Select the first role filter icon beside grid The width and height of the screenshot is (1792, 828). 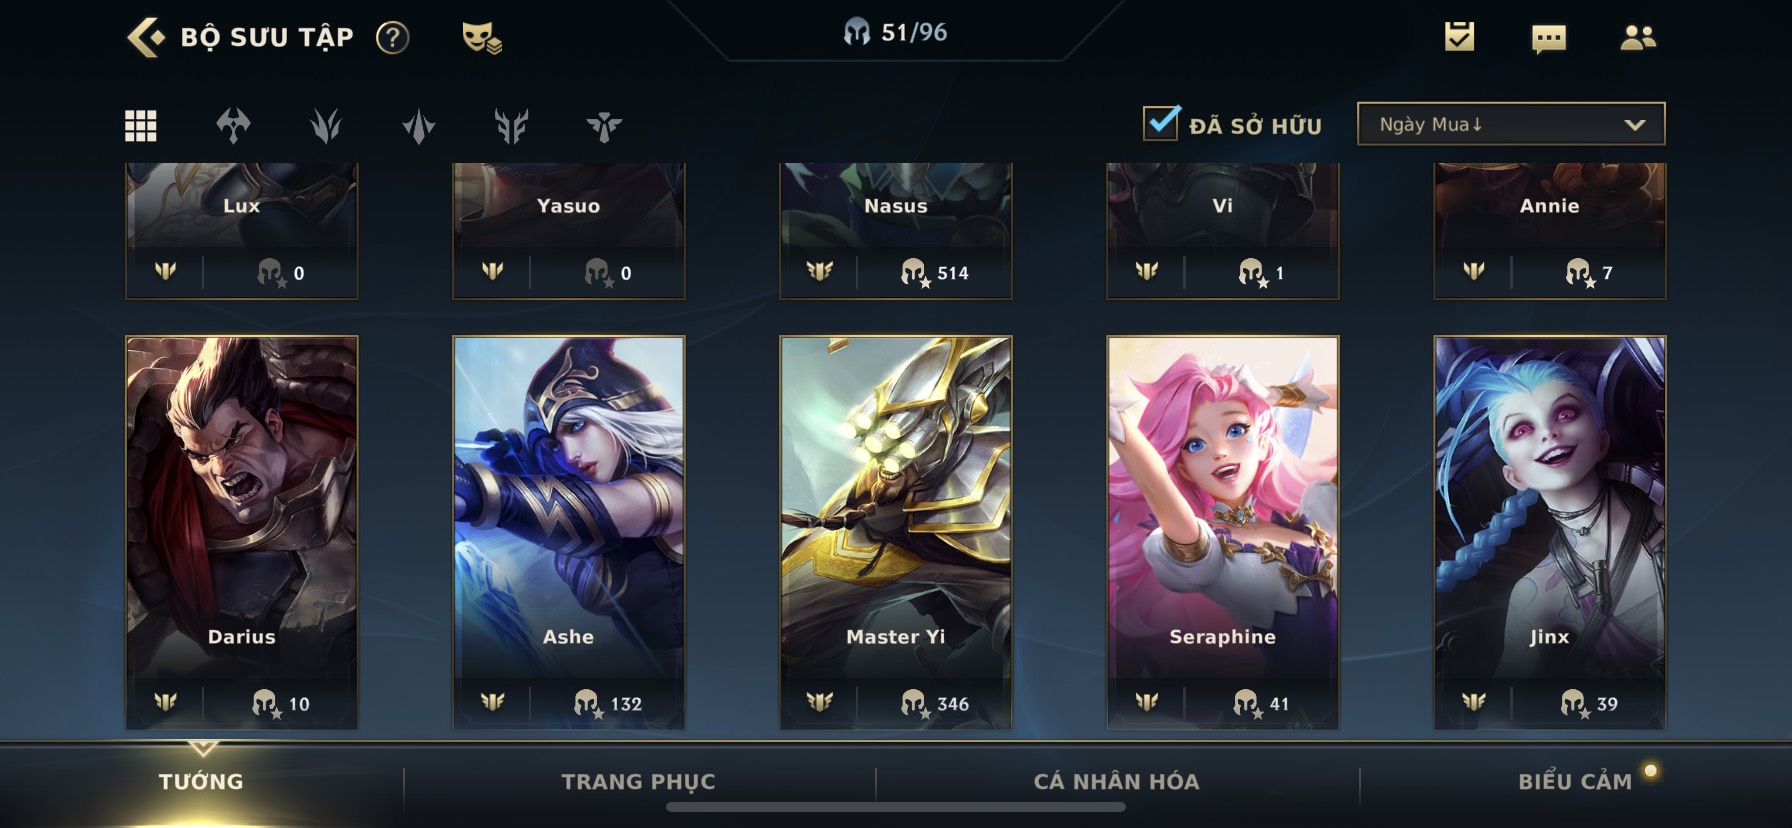[233, 126]
